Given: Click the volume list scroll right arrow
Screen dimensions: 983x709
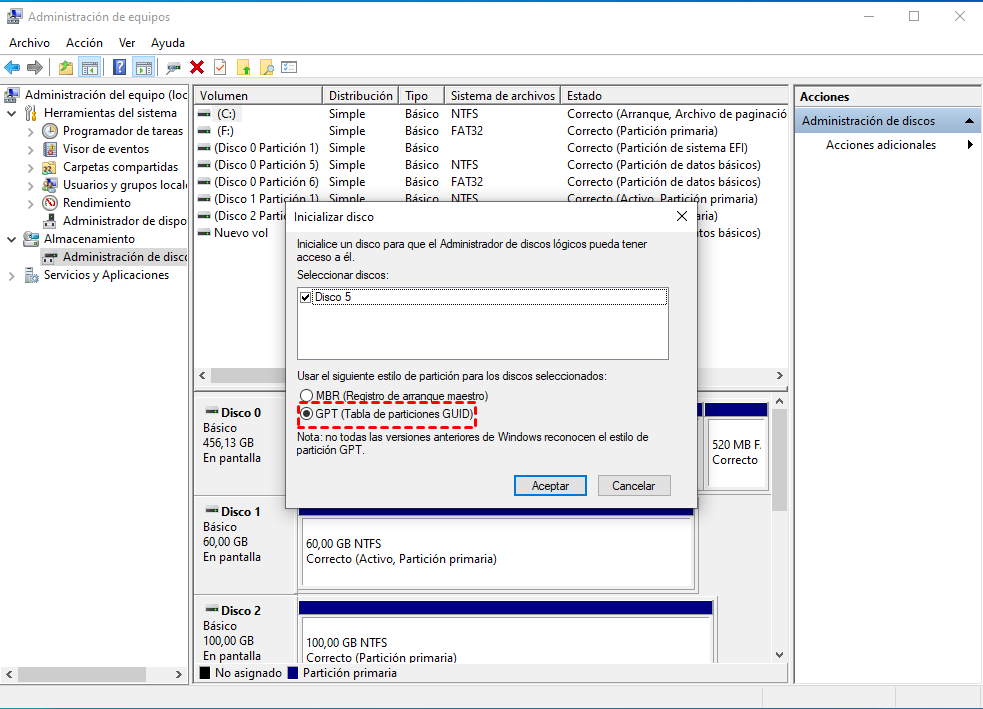Looking at the screenshot, I should point(779,376).
